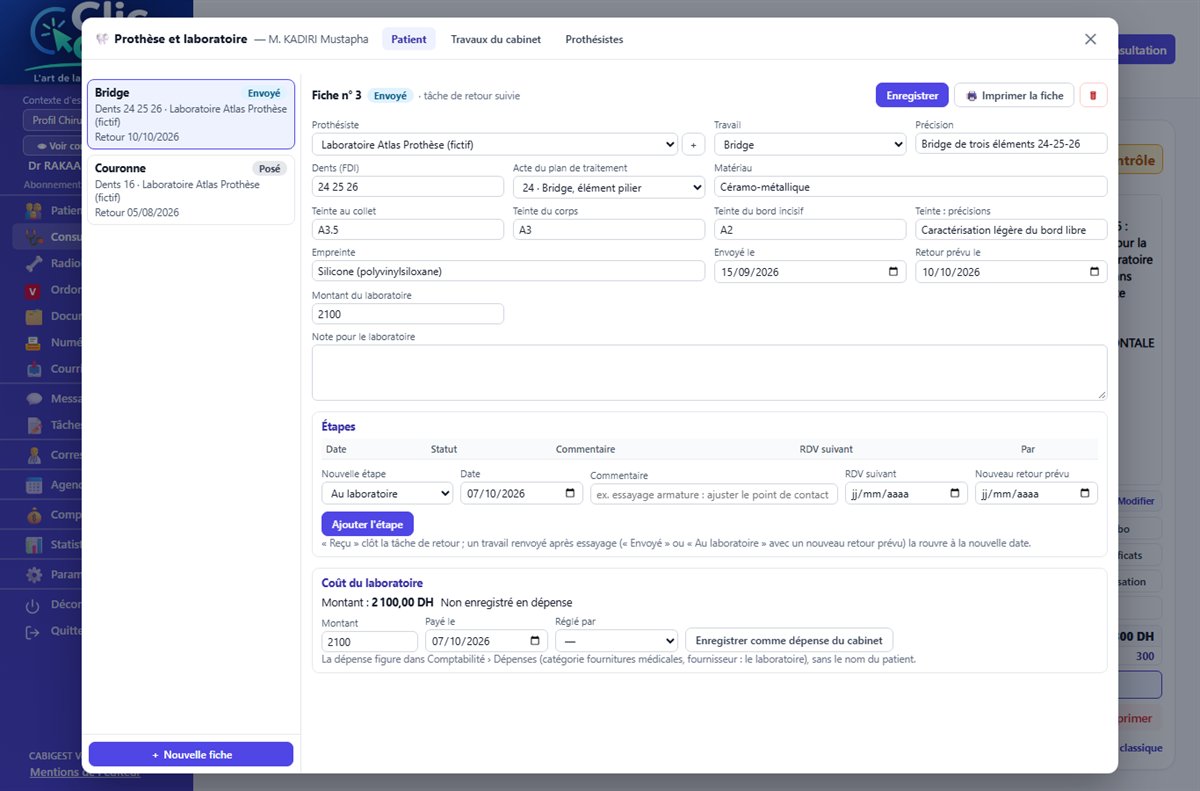Viewport: 1200px width, 791px height.
Task: Click the money bag Comptabilité icon in the background sidebar
Action: [34, 516]
